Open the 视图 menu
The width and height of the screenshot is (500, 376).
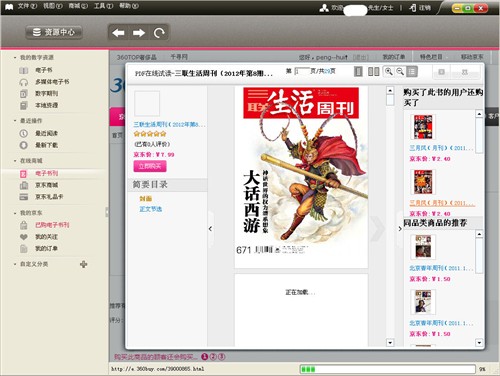click(x=52, y=6)
